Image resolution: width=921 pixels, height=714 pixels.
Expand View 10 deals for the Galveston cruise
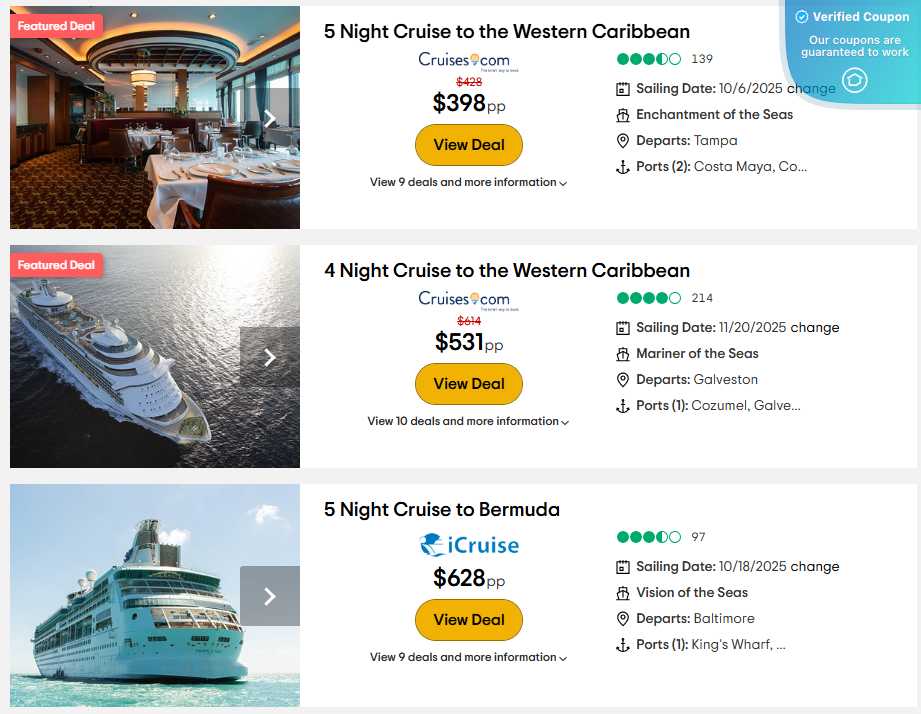468,421
